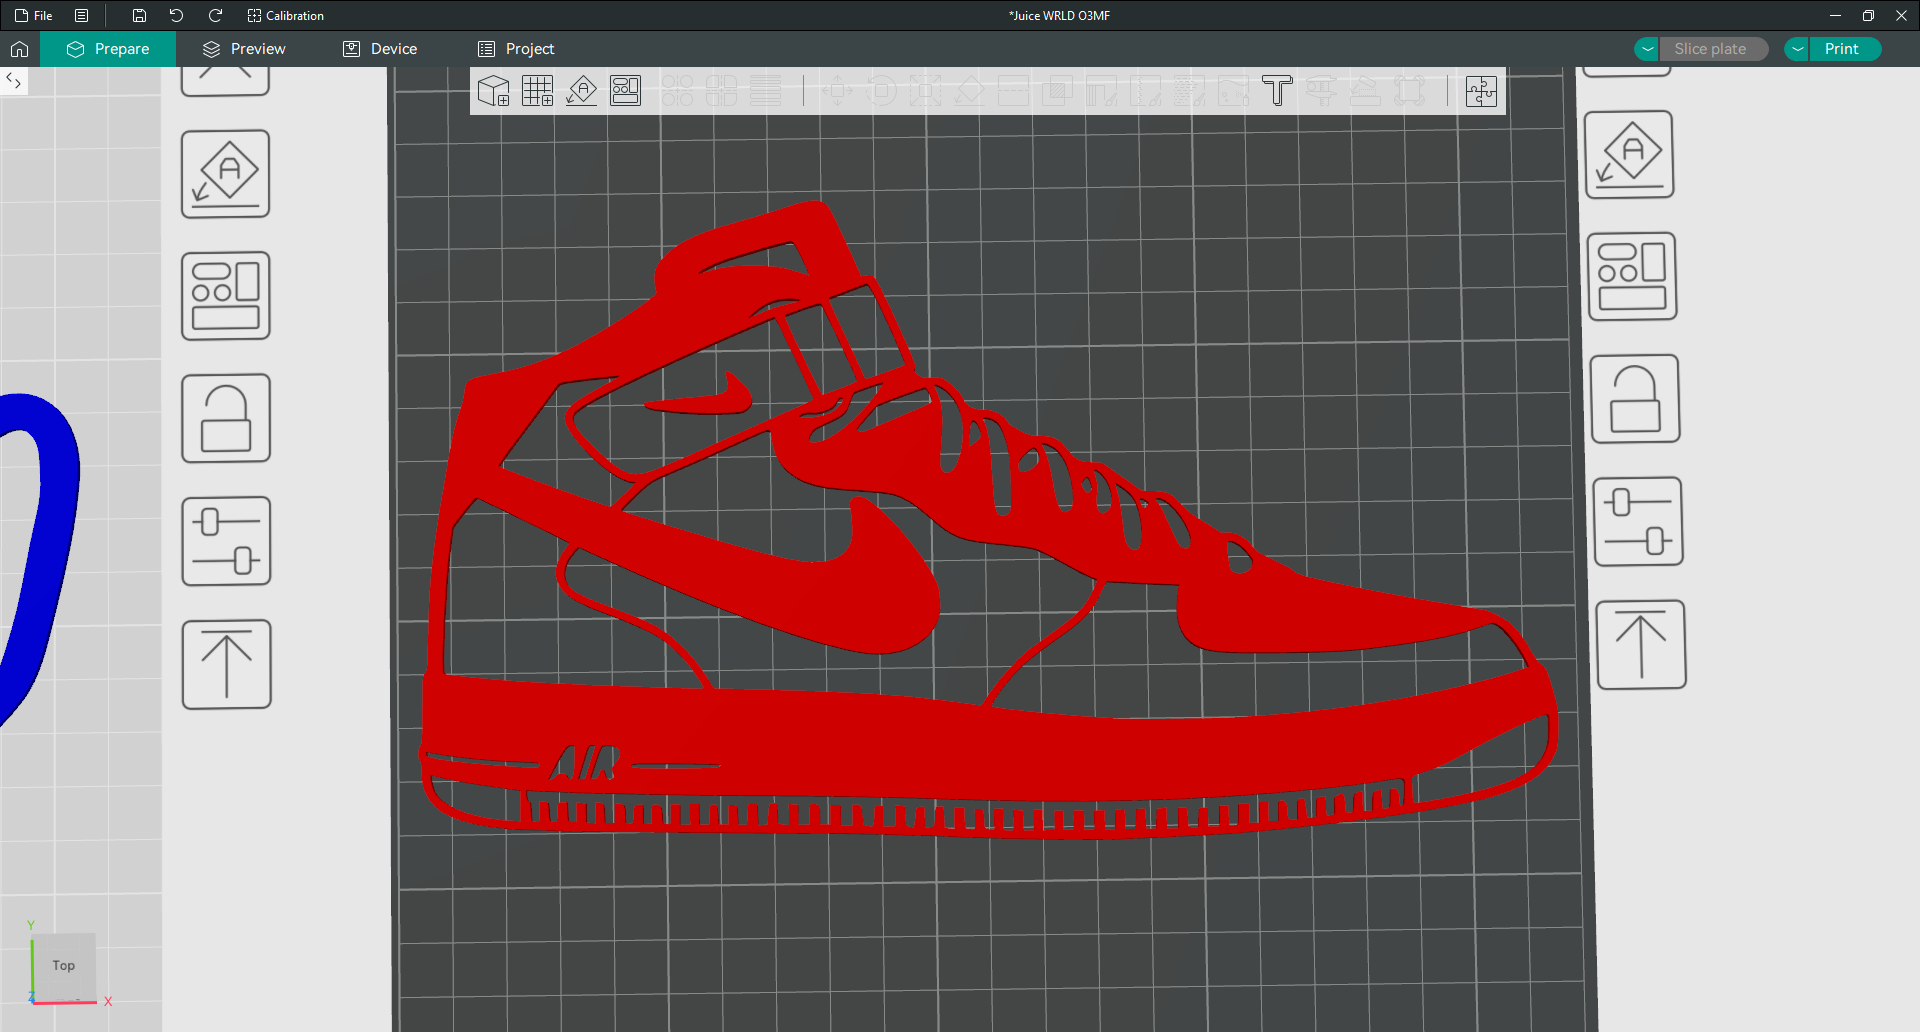
Task: Toggle the padlock right of the shoe plate
Action: point(1635,399)
